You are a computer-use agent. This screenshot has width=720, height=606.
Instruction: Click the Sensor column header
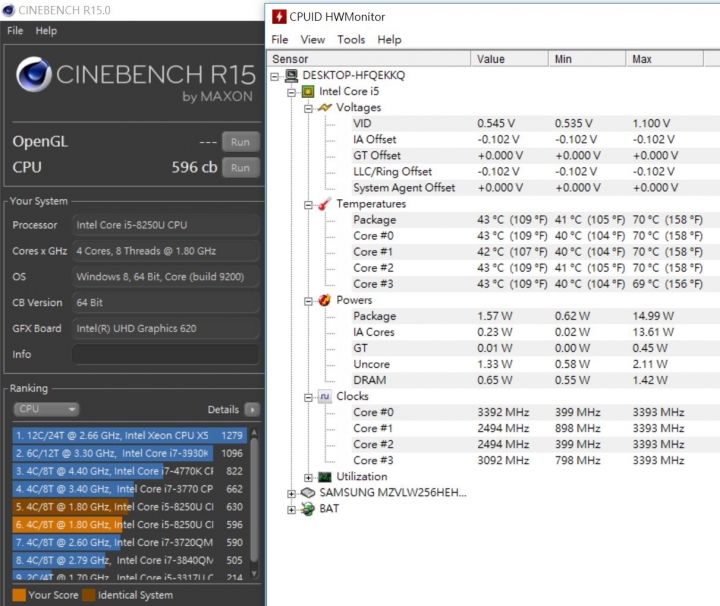pyautogui.click(x=369, y=59)
